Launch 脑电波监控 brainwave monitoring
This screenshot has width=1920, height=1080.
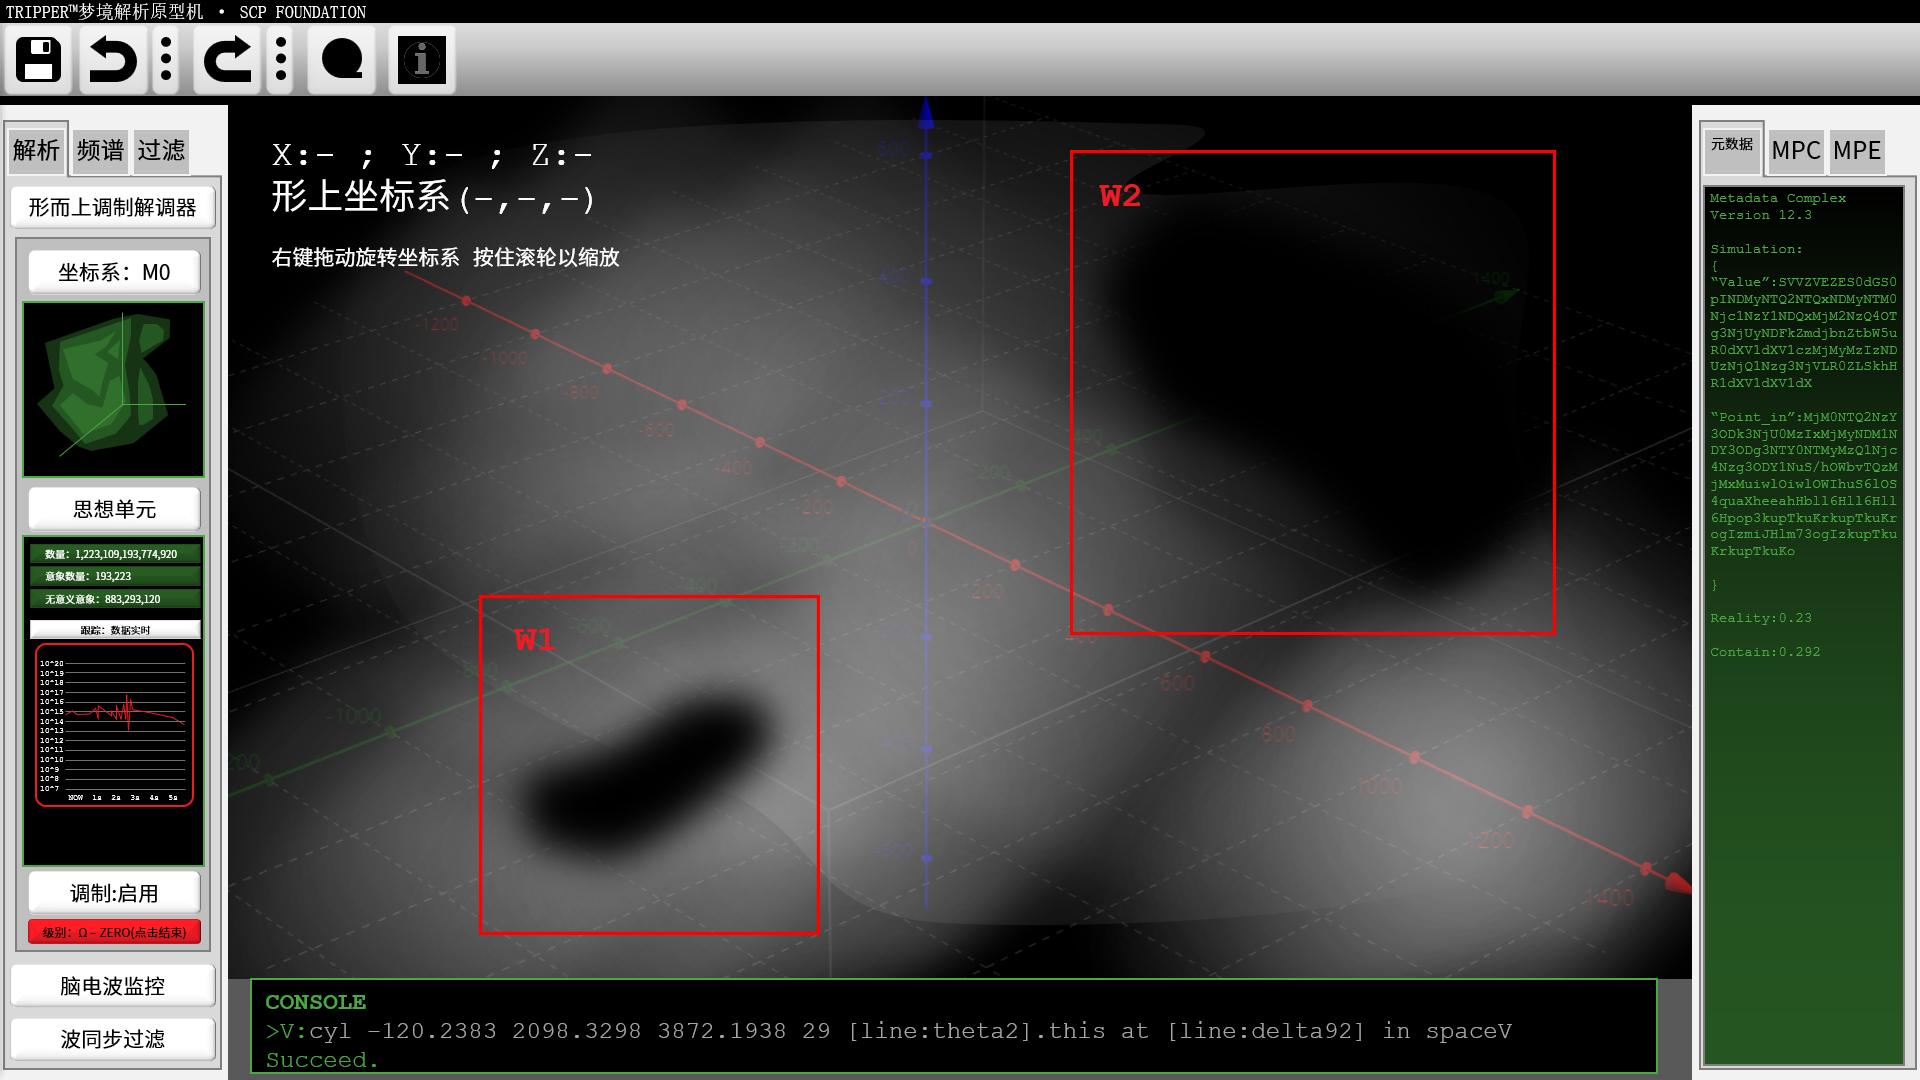coord(112,985)
